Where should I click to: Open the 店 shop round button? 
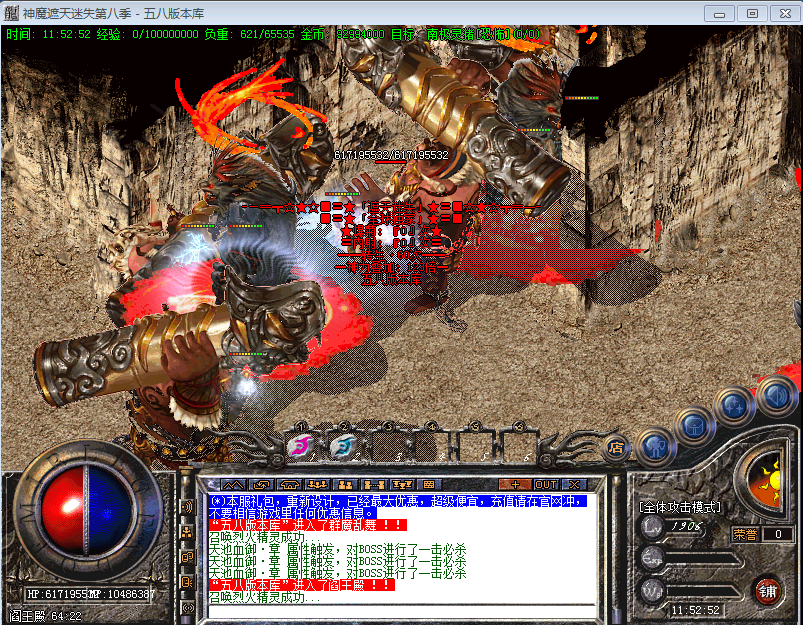click(x=616, y=448)
